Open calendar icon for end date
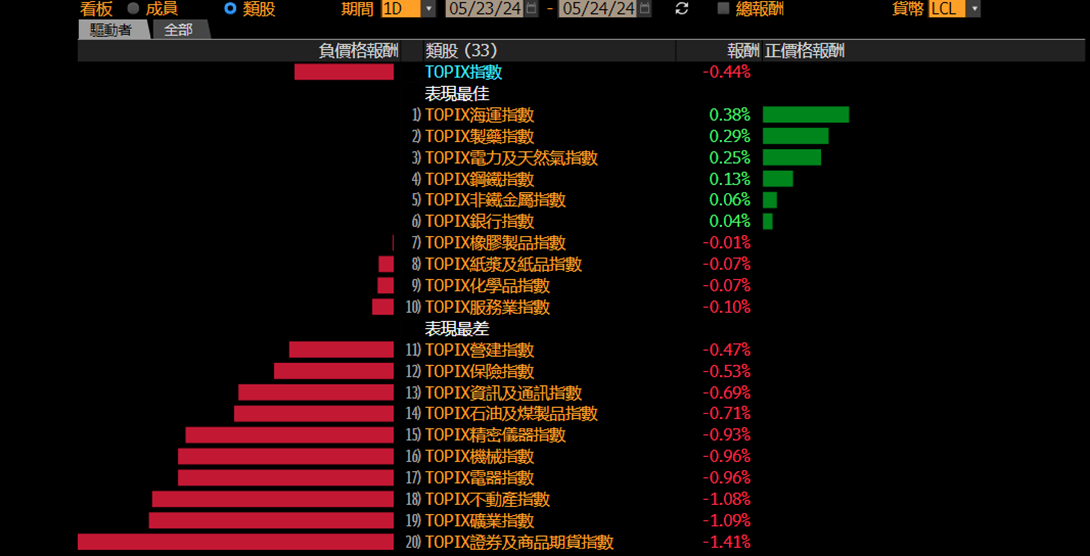This screenshot has height=556, width=1090. (x=644, y=9)
